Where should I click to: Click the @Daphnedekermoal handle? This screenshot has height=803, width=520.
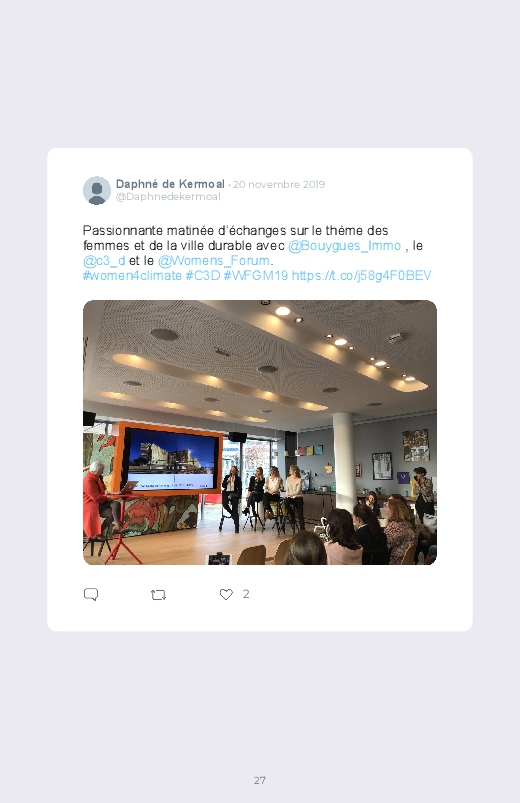[x=168, y=197]
